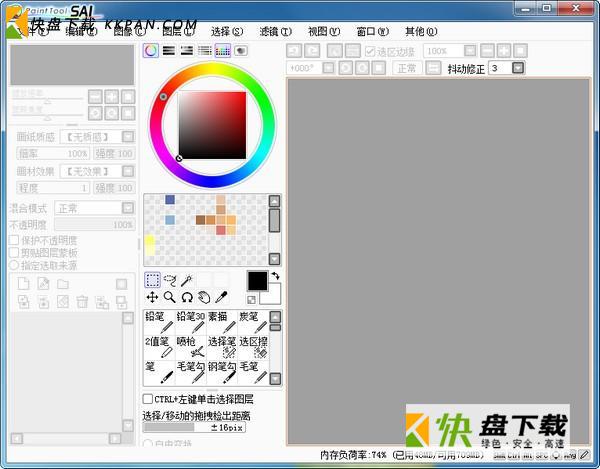Image resolution: width=600 pixels, height=469 pixels.
Task: Choose the 喷枪 airbrush tool
Action: point(191,347)
